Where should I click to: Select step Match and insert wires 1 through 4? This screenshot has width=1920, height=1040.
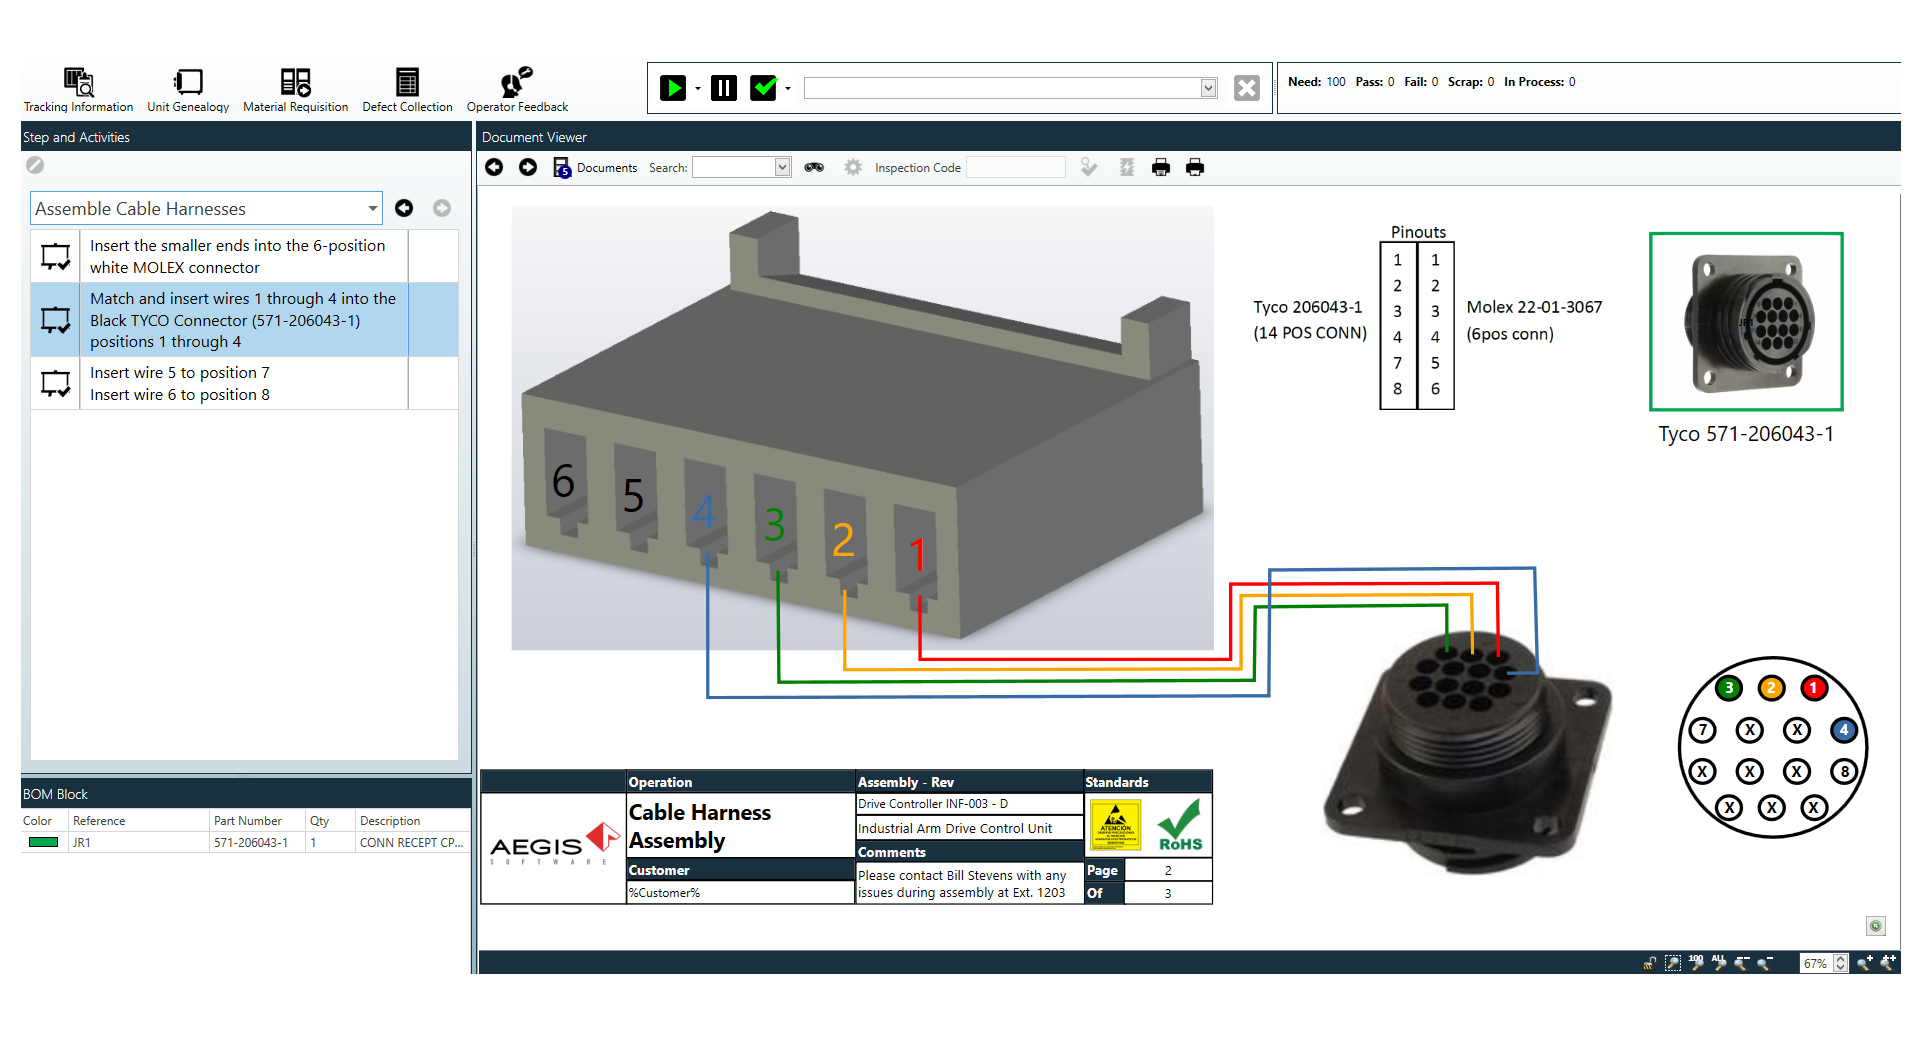click(244, 320)
